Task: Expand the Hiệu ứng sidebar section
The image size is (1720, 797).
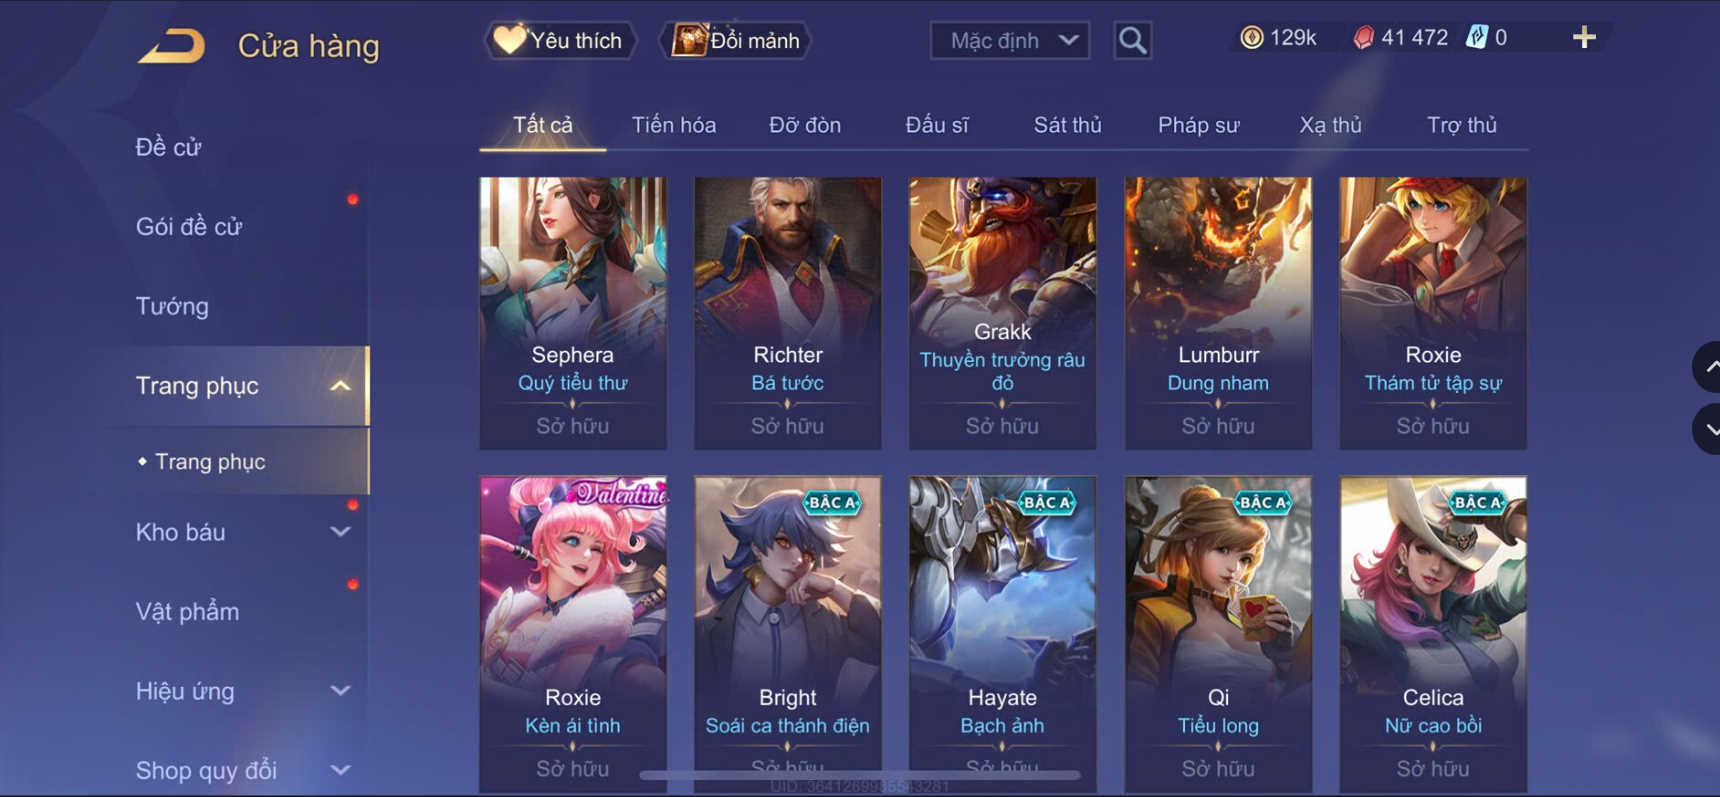Action: click(341, 691)
